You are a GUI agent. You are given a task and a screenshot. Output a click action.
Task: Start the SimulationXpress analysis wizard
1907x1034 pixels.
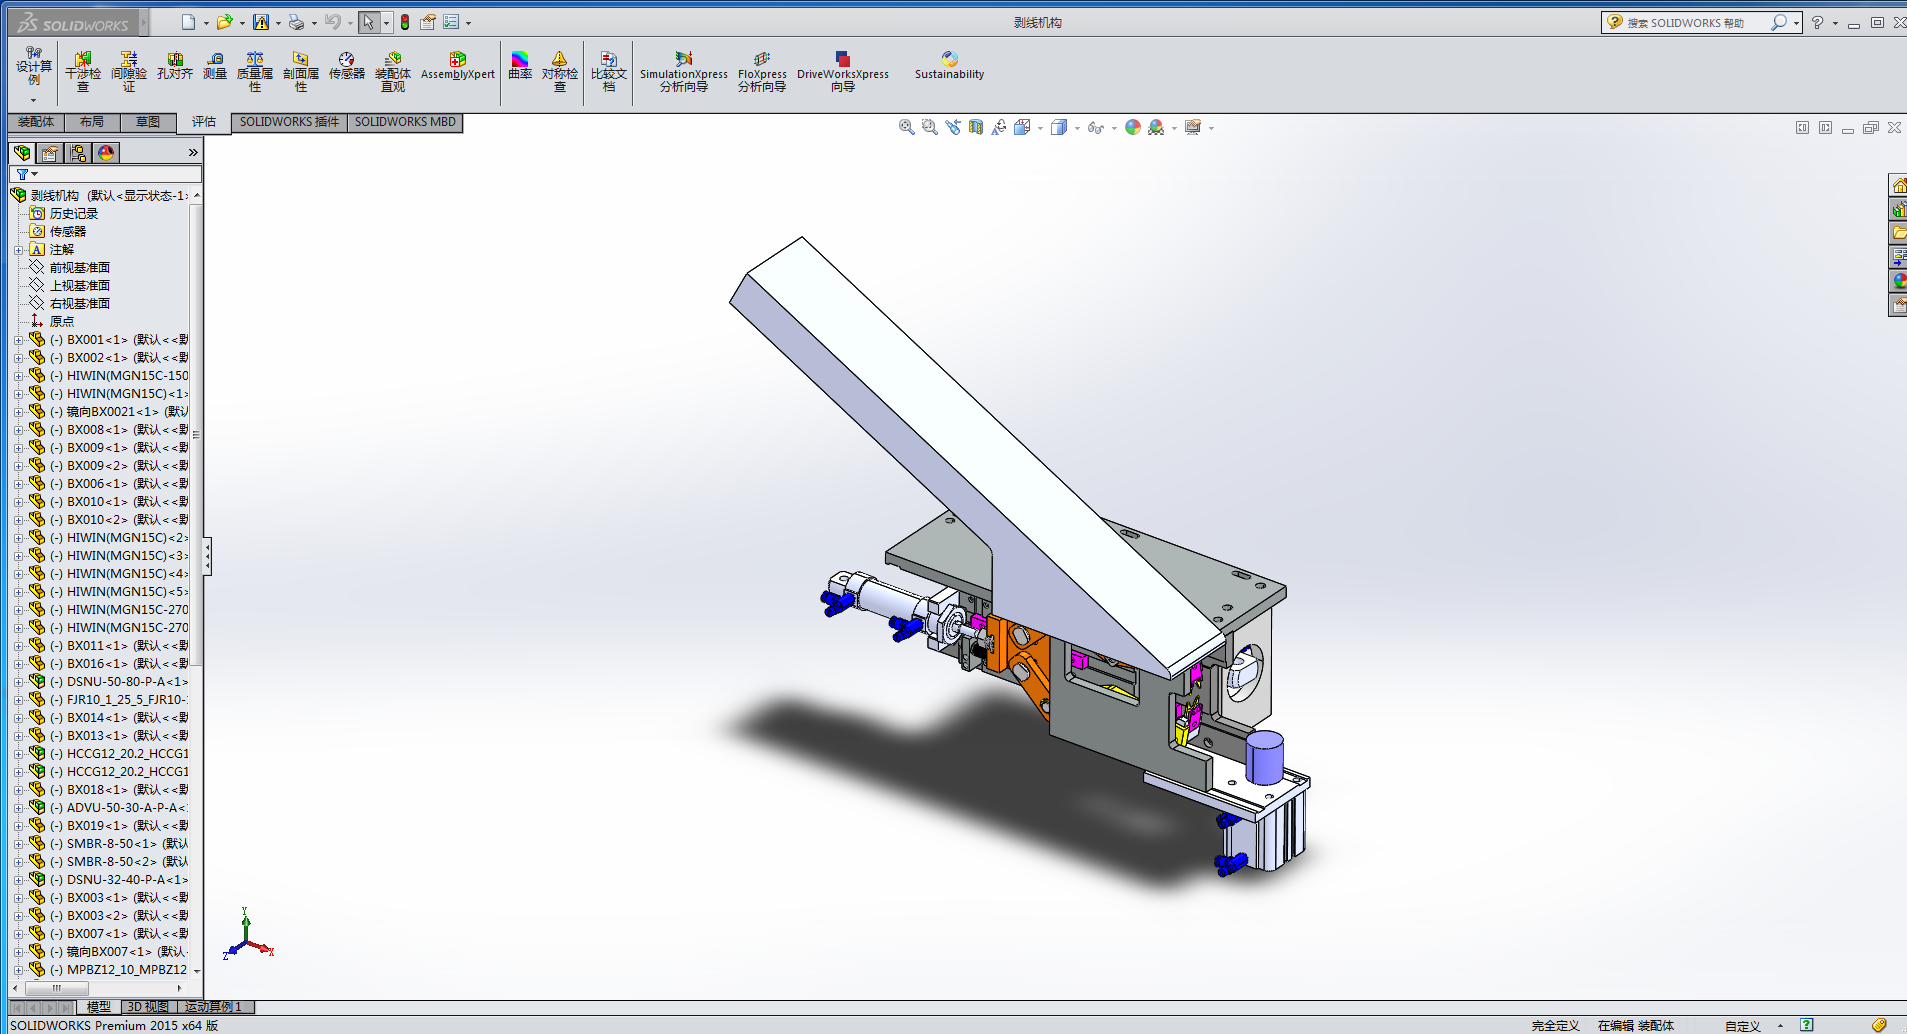[684, 72]
